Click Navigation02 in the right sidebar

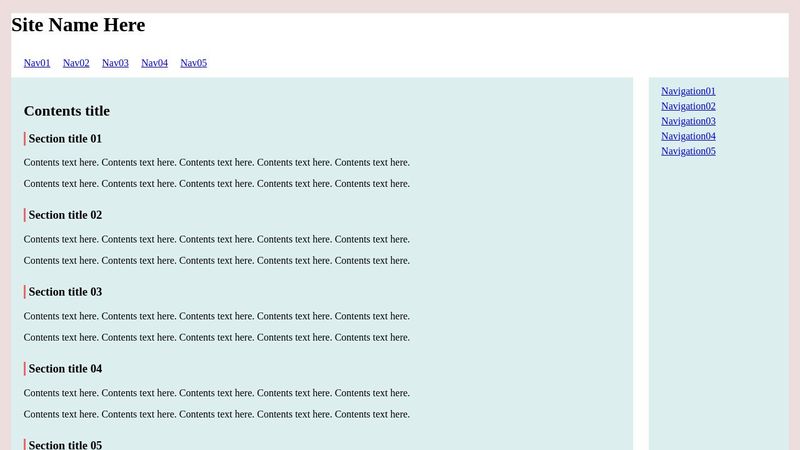click(688, 106)
